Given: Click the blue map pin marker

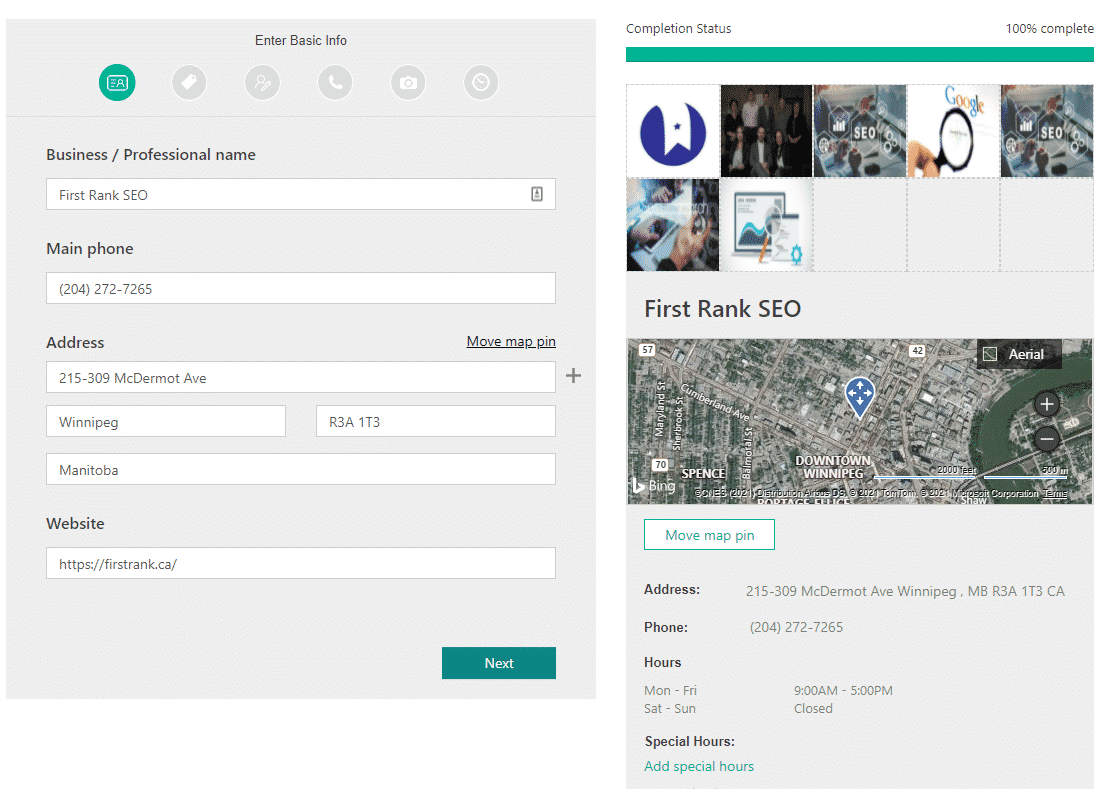Looking at the screenshot, I should [859, 396].
